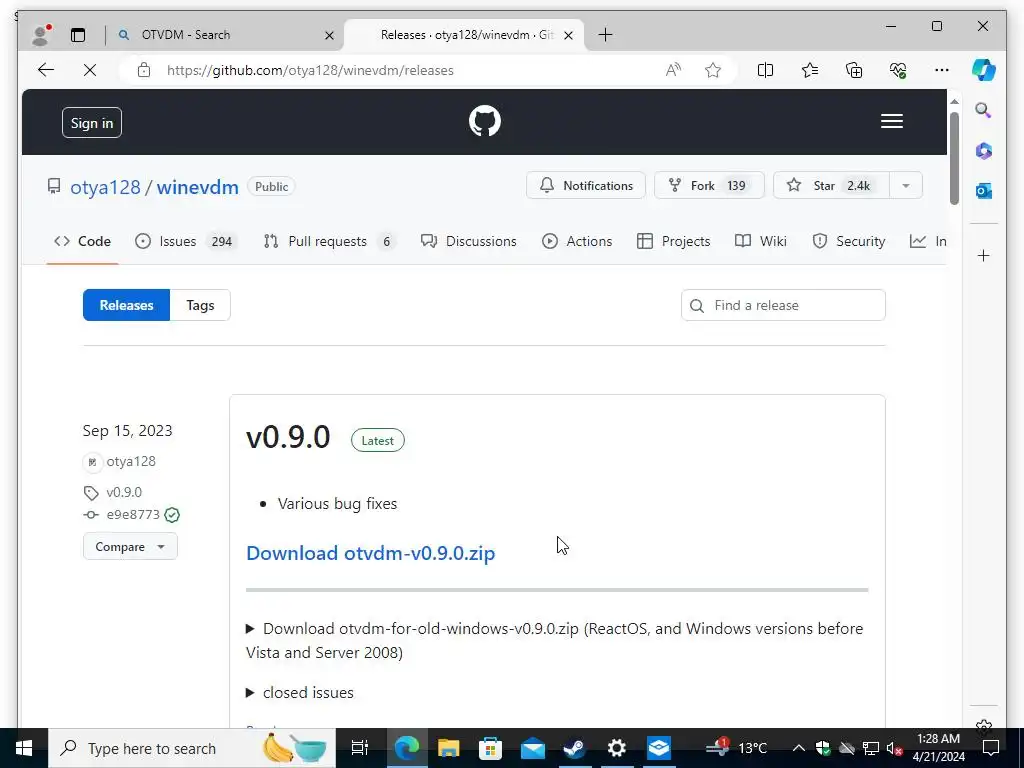1024x768 pixels.
Task: Open the Issues tab
Action: tap(185, 241)
